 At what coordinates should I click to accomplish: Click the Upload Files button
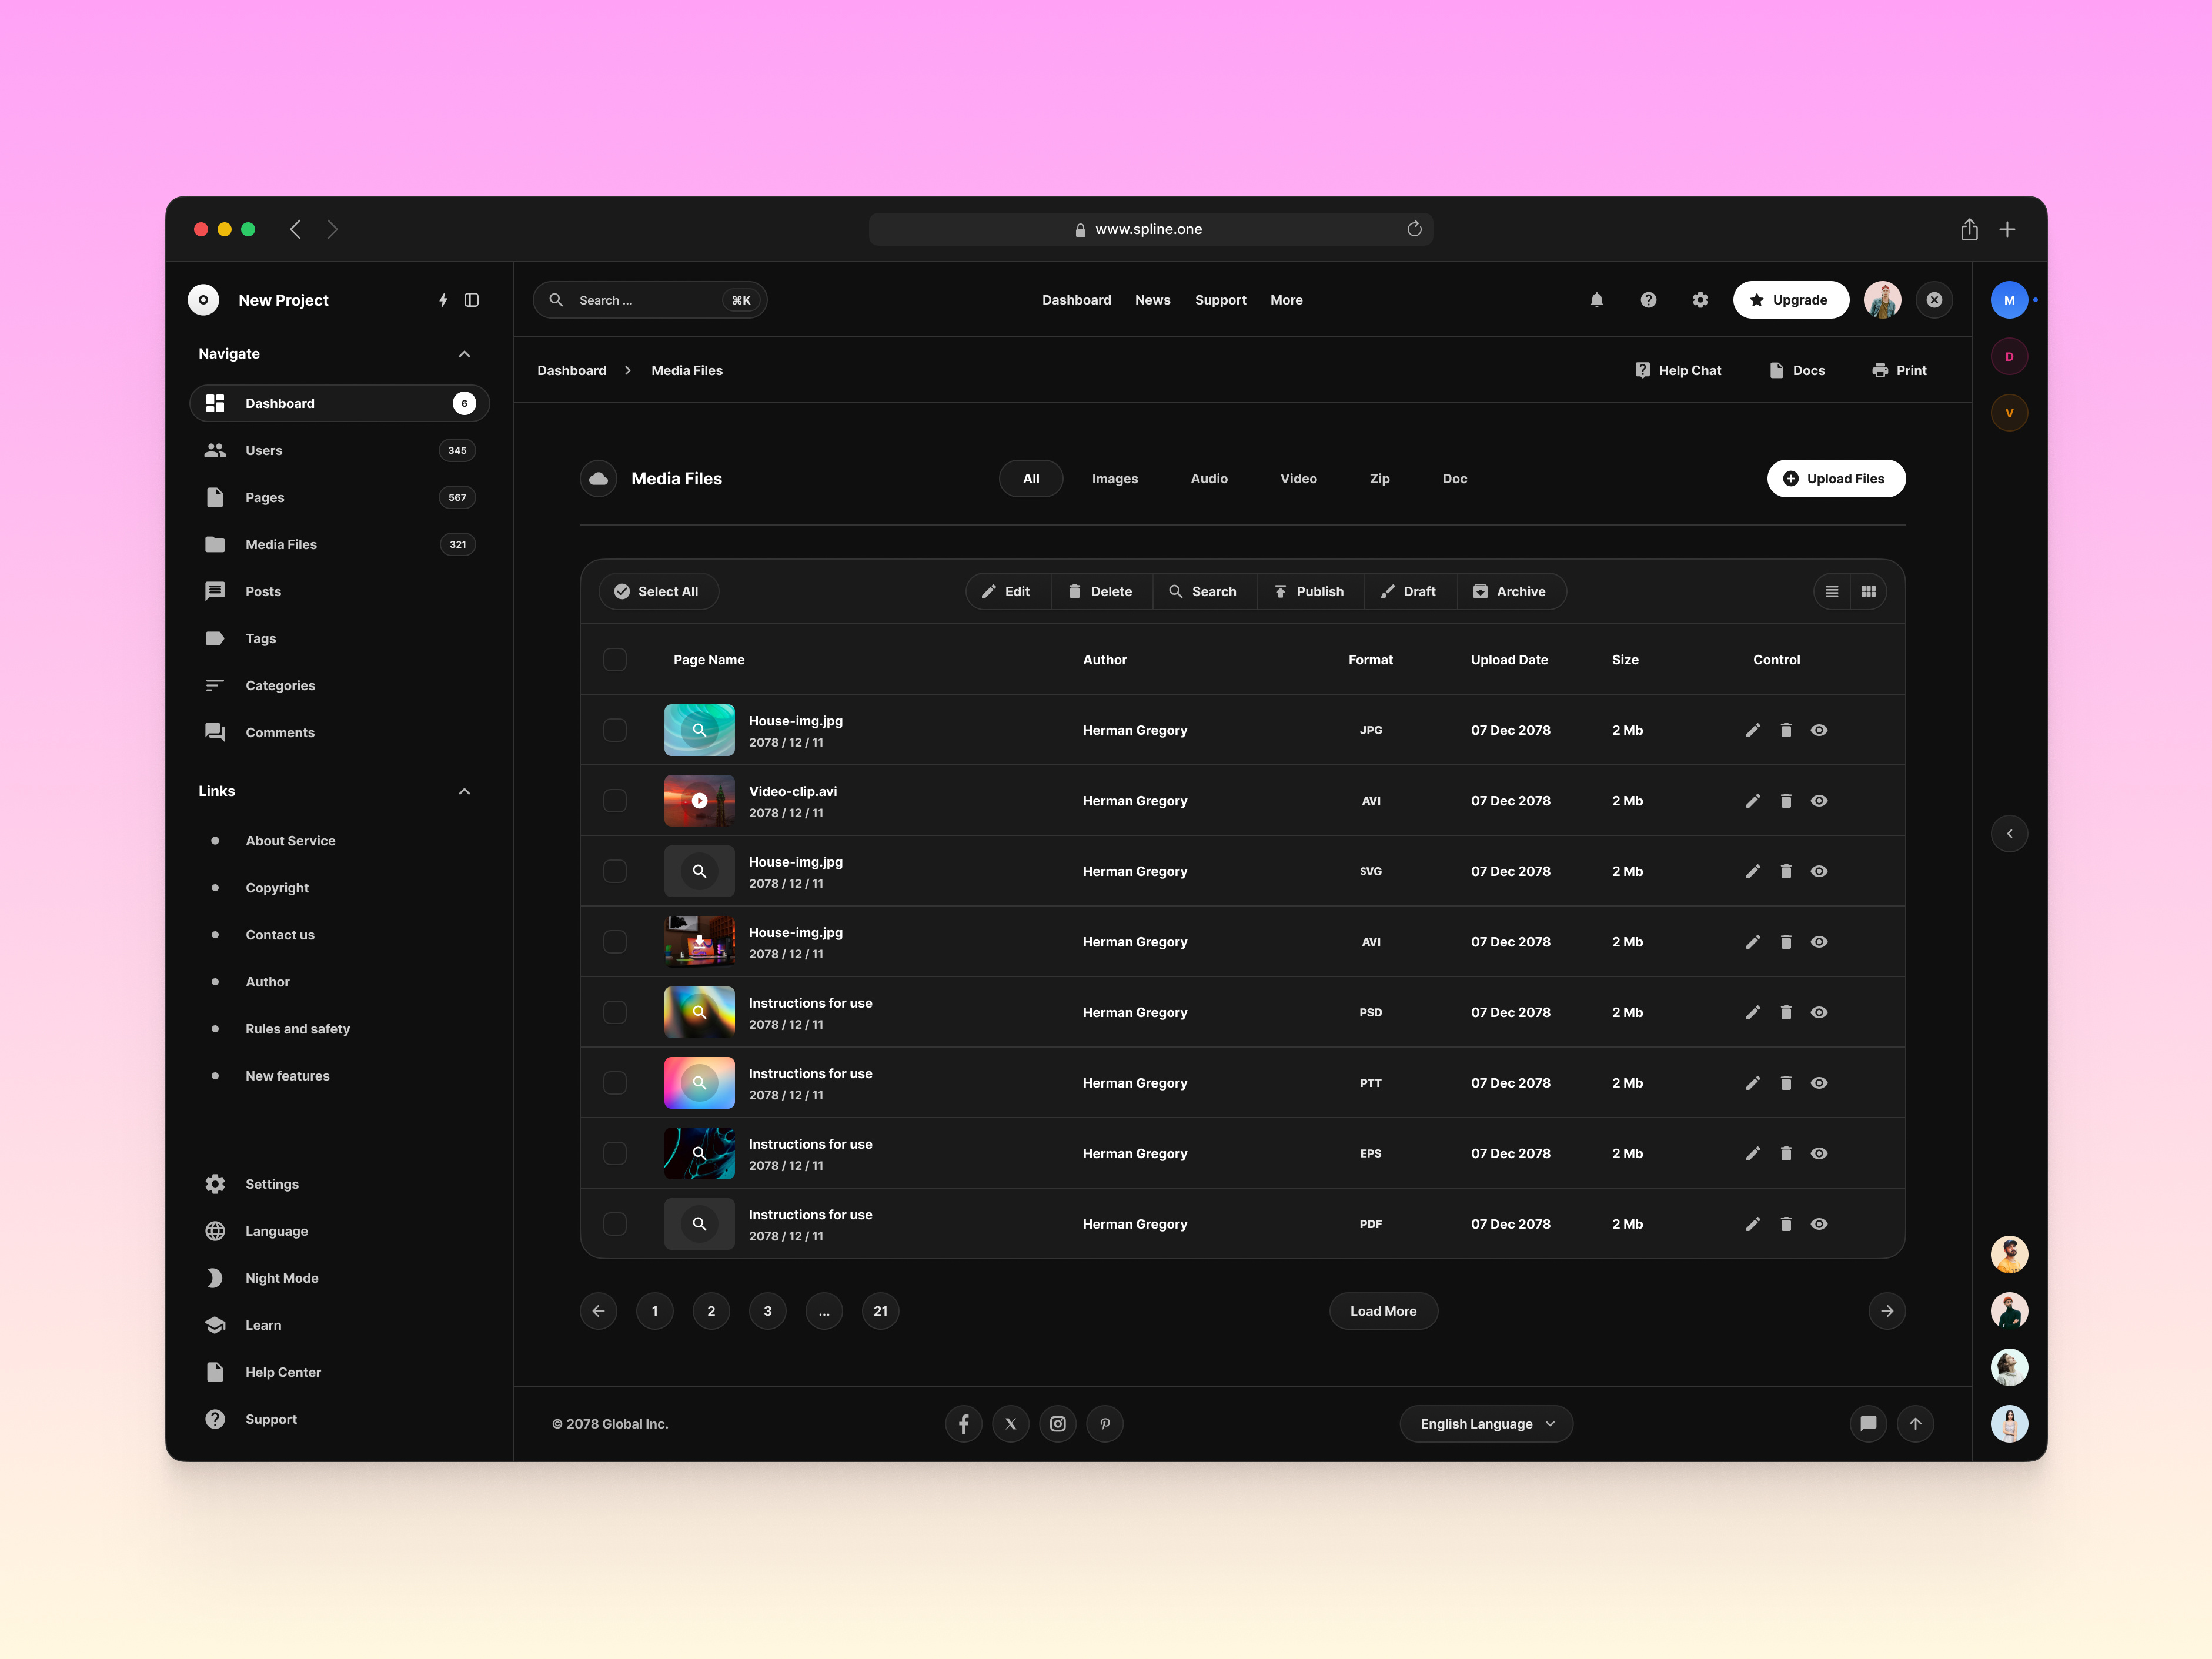click(1836, 478)
